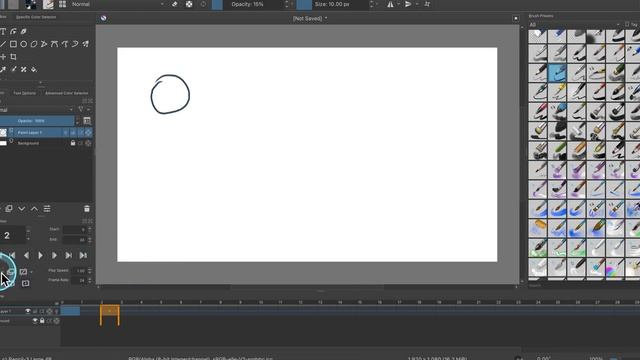The height and width of the screenshot is (360, 640).
Task: Play the animation
Action: click(x=40, y=256)
